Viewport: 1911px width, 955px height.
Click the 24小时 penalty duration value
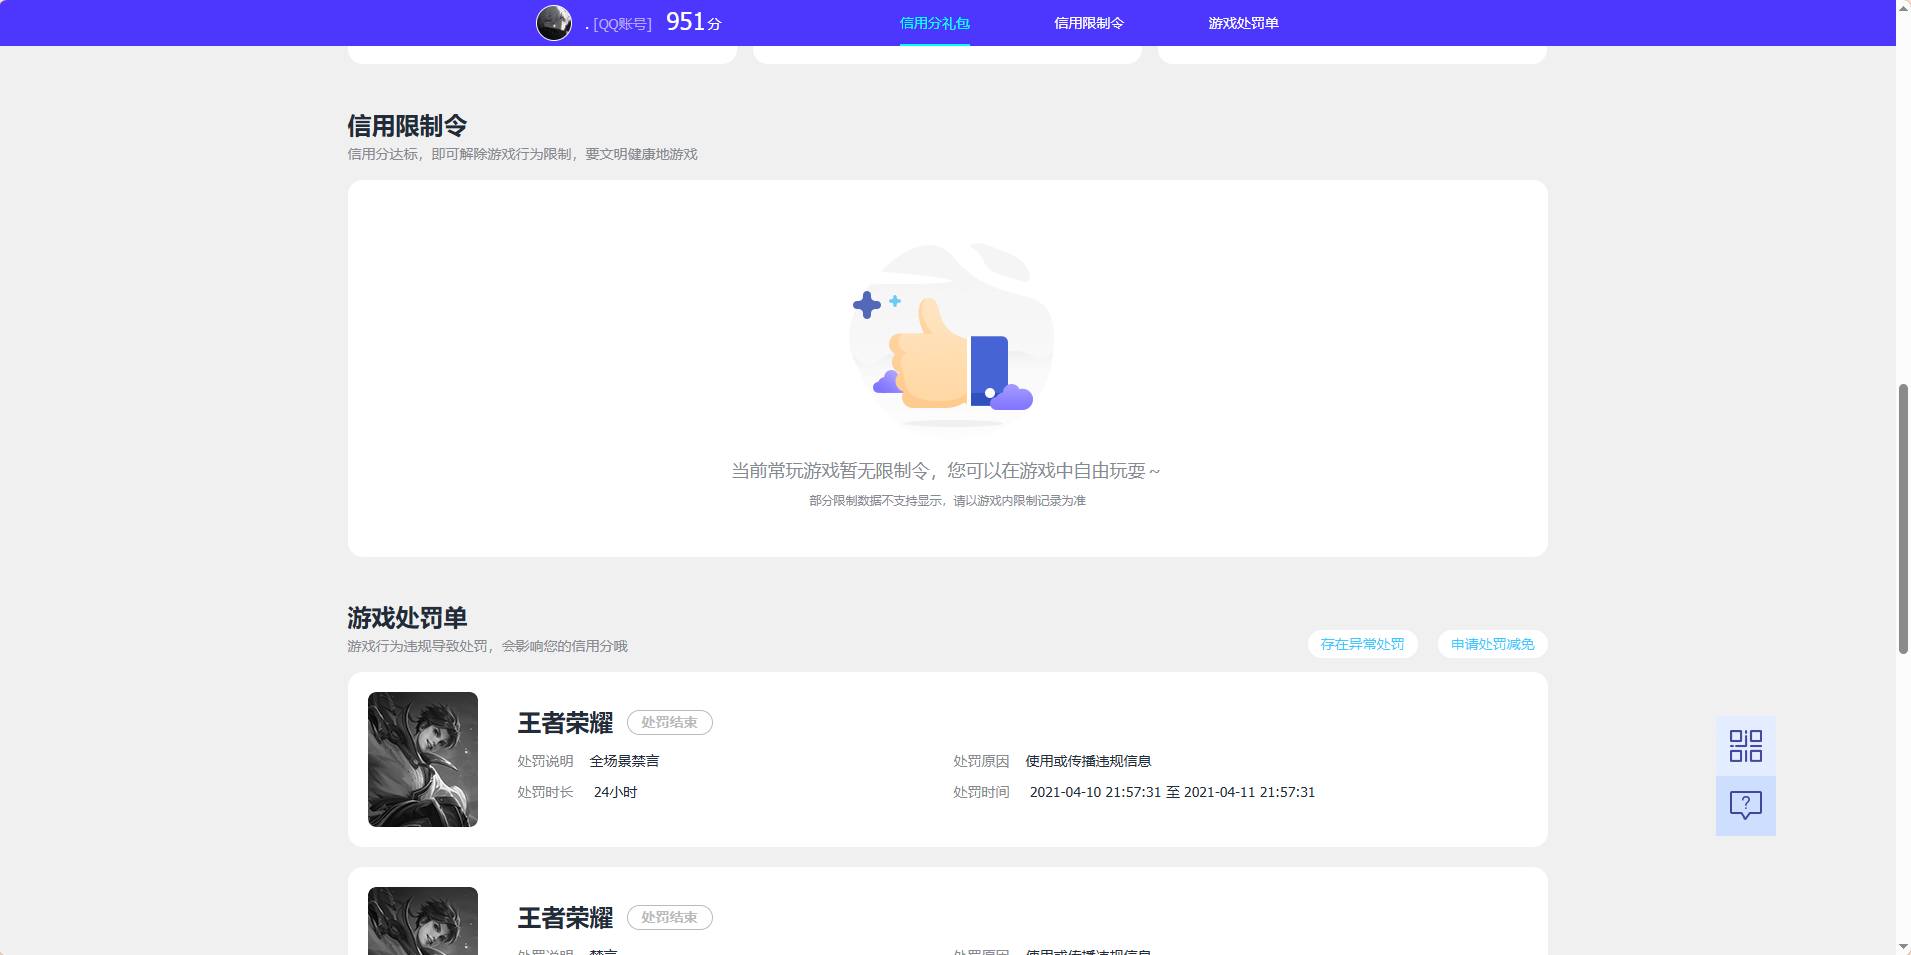pyautogui.click(x=615, y=792)
